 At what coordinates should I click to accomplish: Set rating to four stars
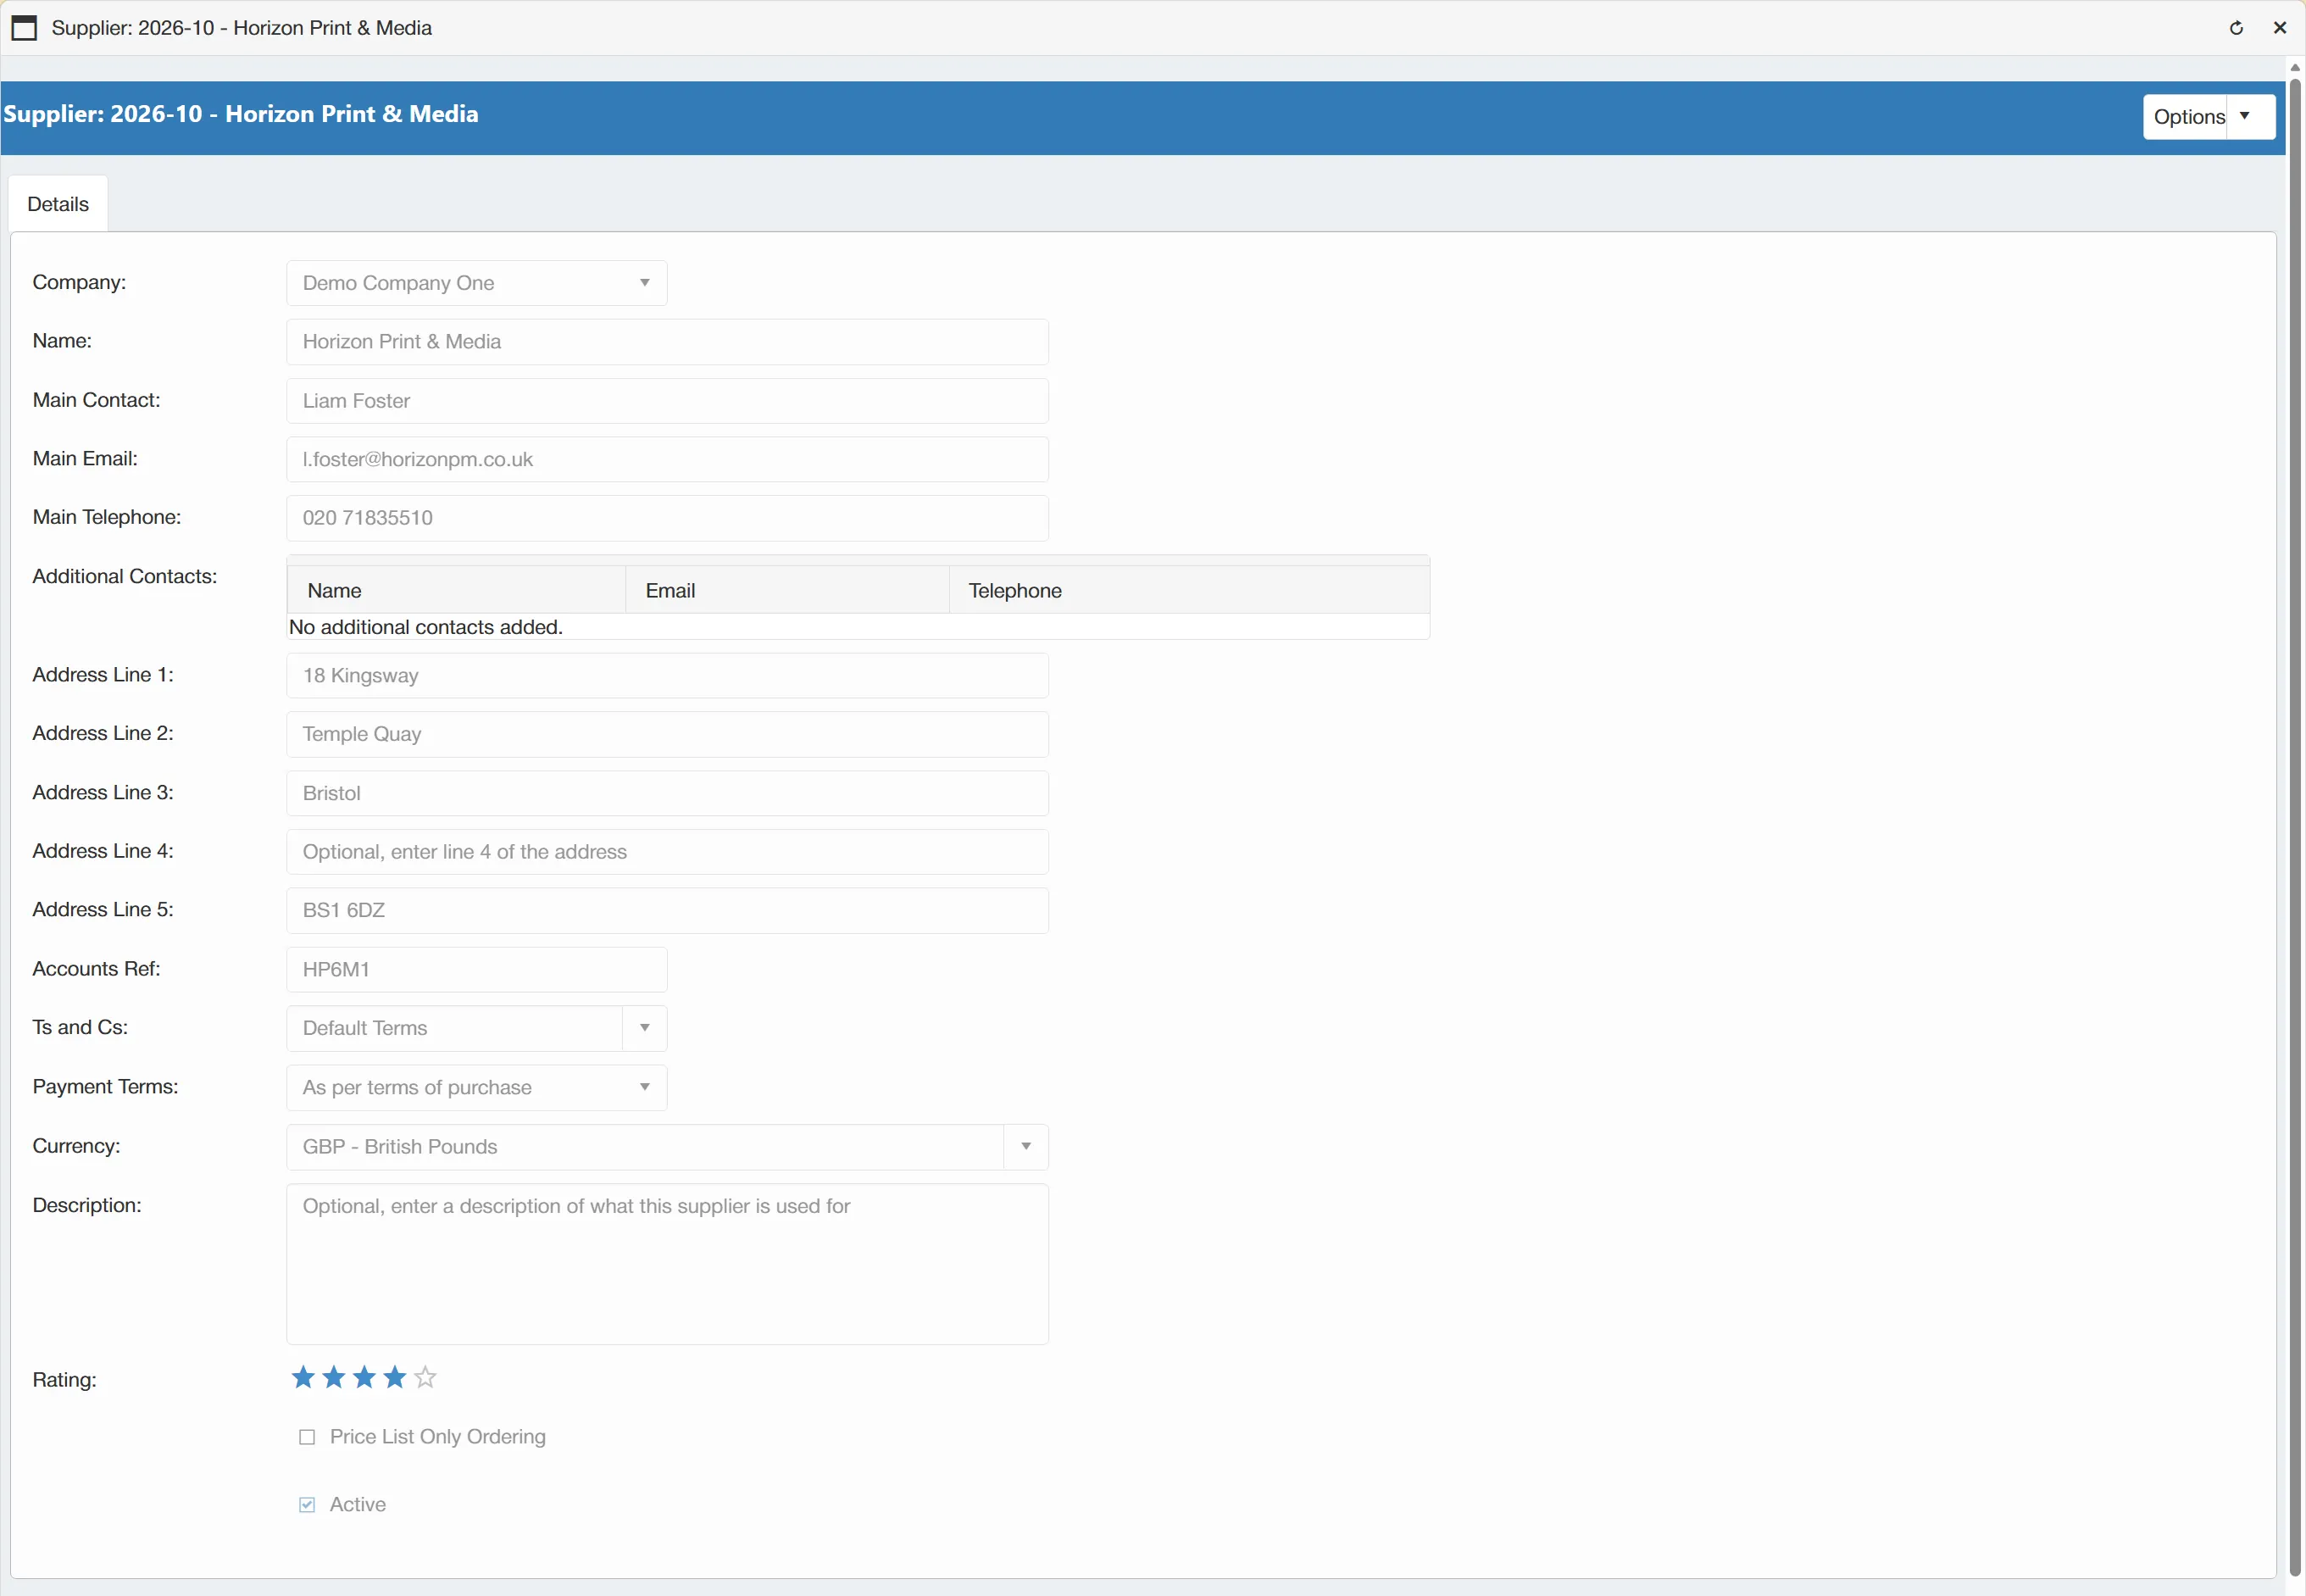coord(395,1377)
